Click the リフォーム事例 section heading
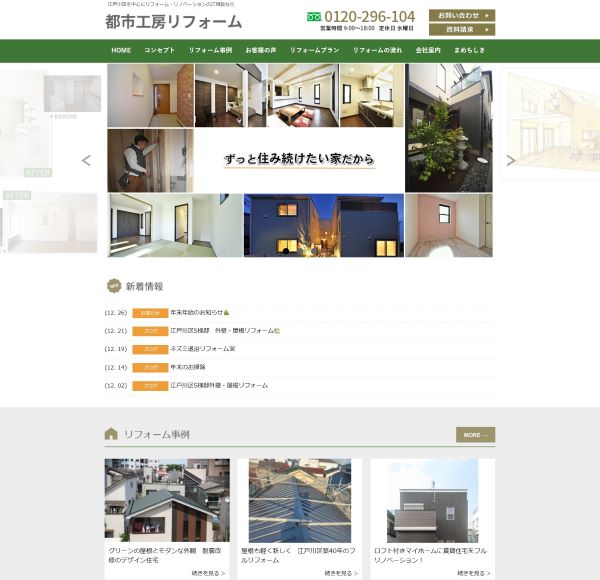This screenshot has width=600, height=580. tap(157, 434)
